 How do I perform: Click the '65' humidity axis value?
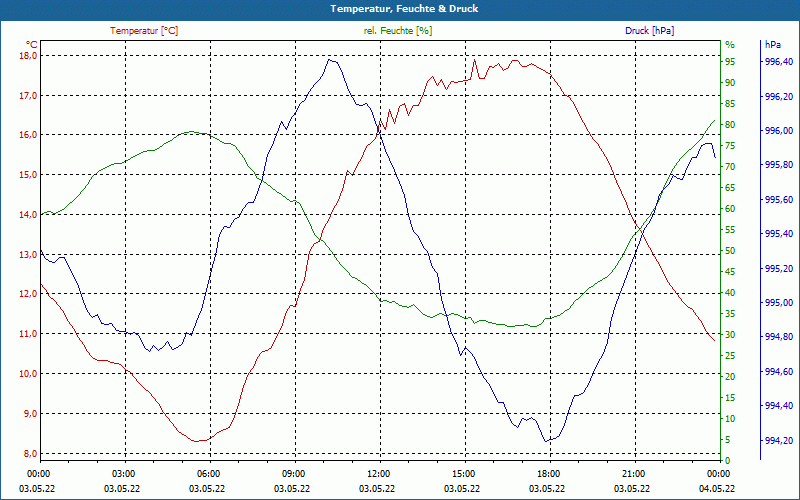[x=730, y=188]
